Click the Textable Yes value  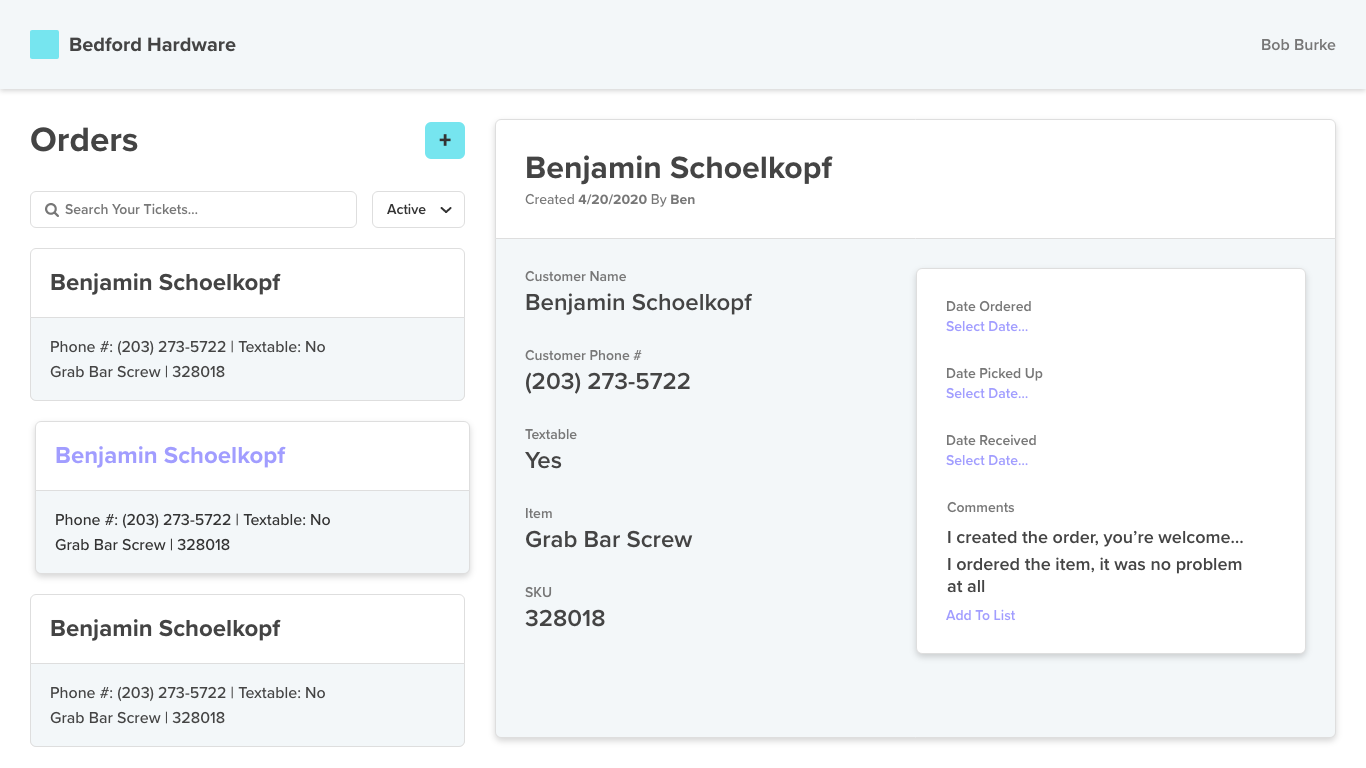[x=543, y=461]
